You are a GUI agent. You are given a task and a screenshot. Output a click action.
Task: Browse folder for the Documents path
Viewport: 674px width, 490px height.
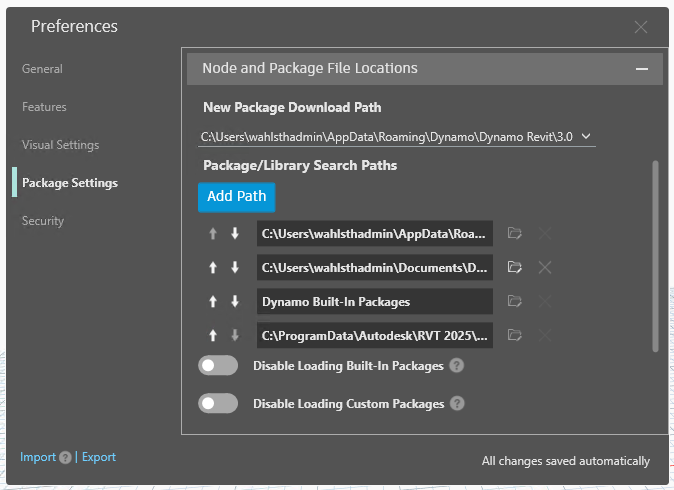tap(515, 267)
